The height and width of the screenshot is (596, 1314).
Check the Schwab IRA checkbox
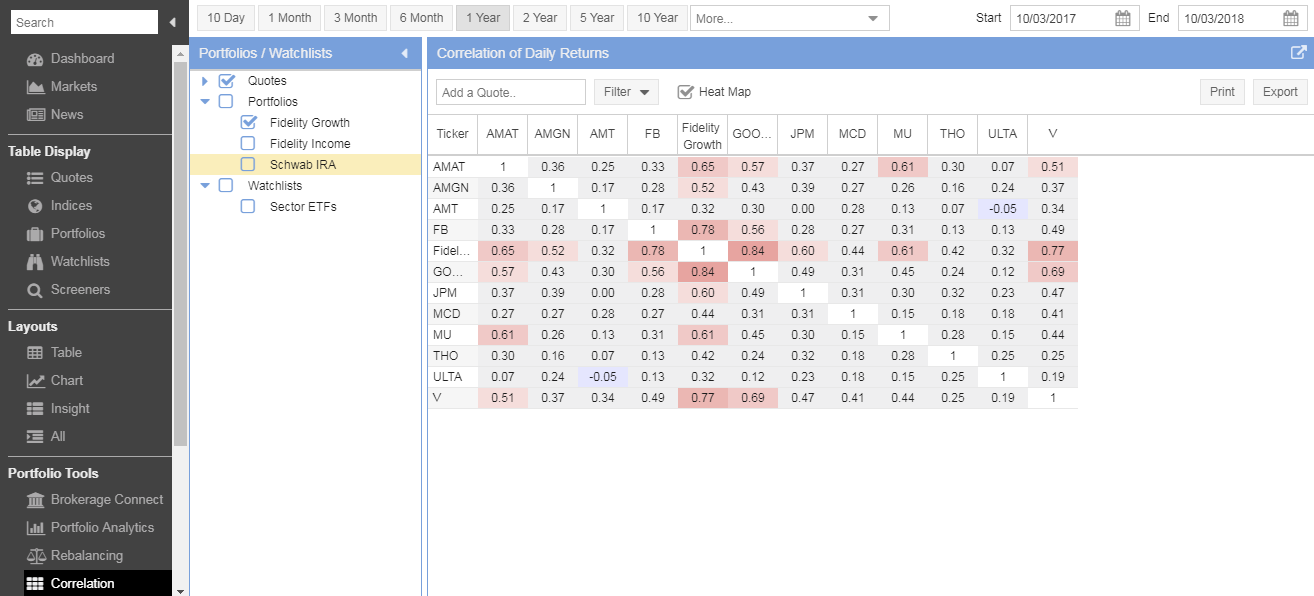248,165
